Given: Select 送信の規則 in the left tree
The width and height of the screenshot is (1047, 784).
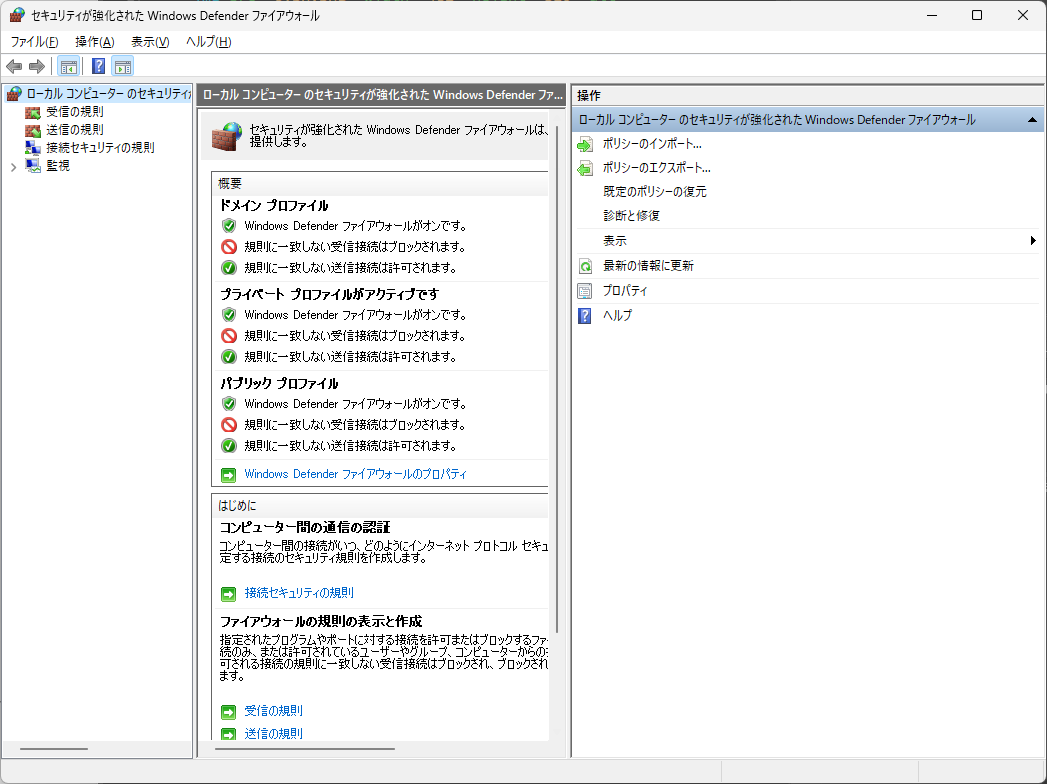Looking at the screenshot, I should (74, 130).
